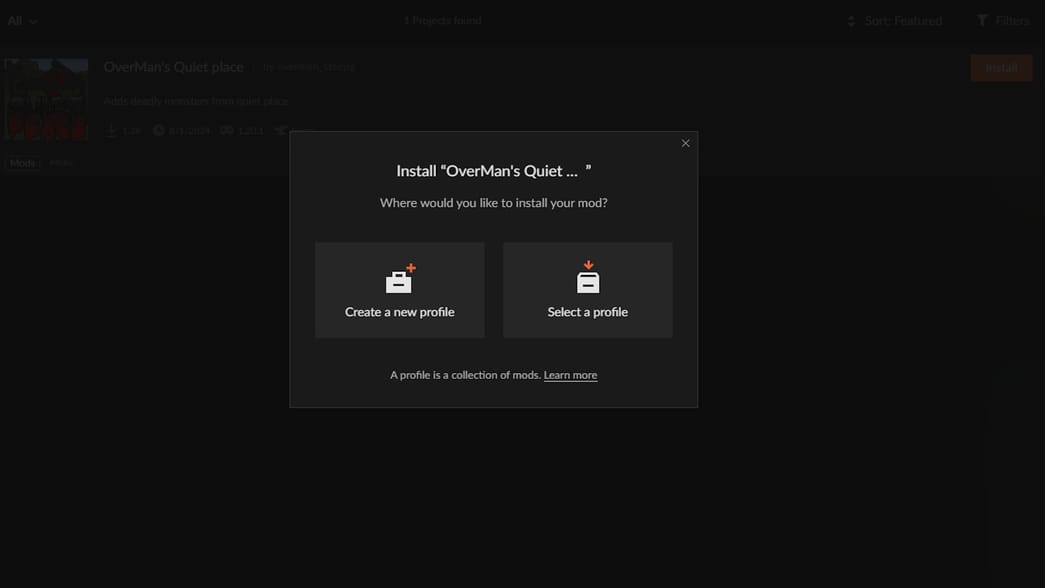Open the OverMan's Quiet place mod thumbnail
The width and height of the screenshot is (1045, 588).
(x=46, y=99)
